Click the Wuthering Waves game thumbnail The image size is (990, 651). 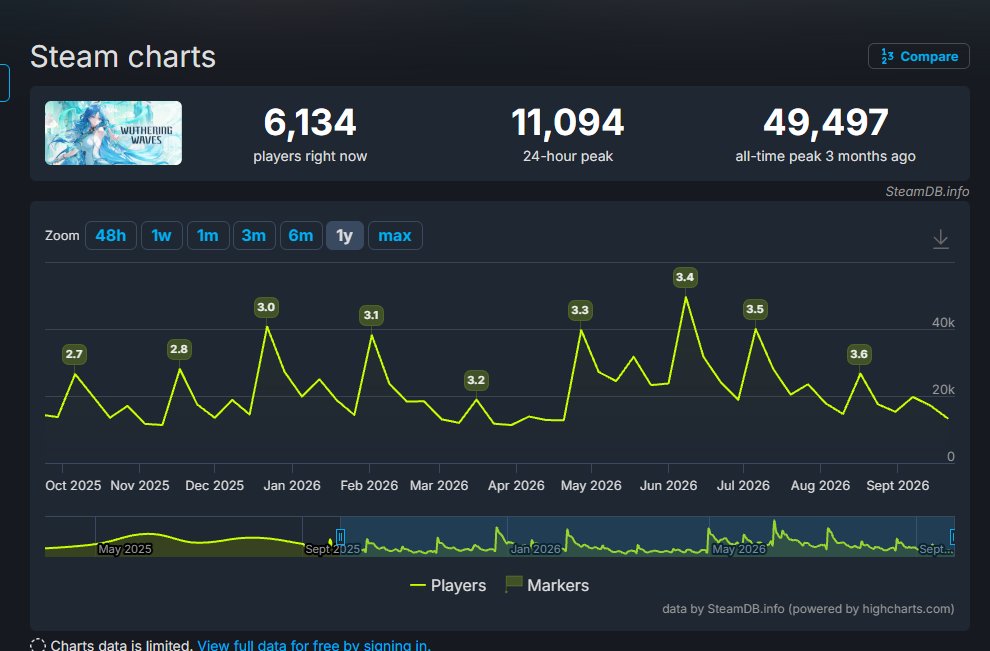(x=114, y=133)
